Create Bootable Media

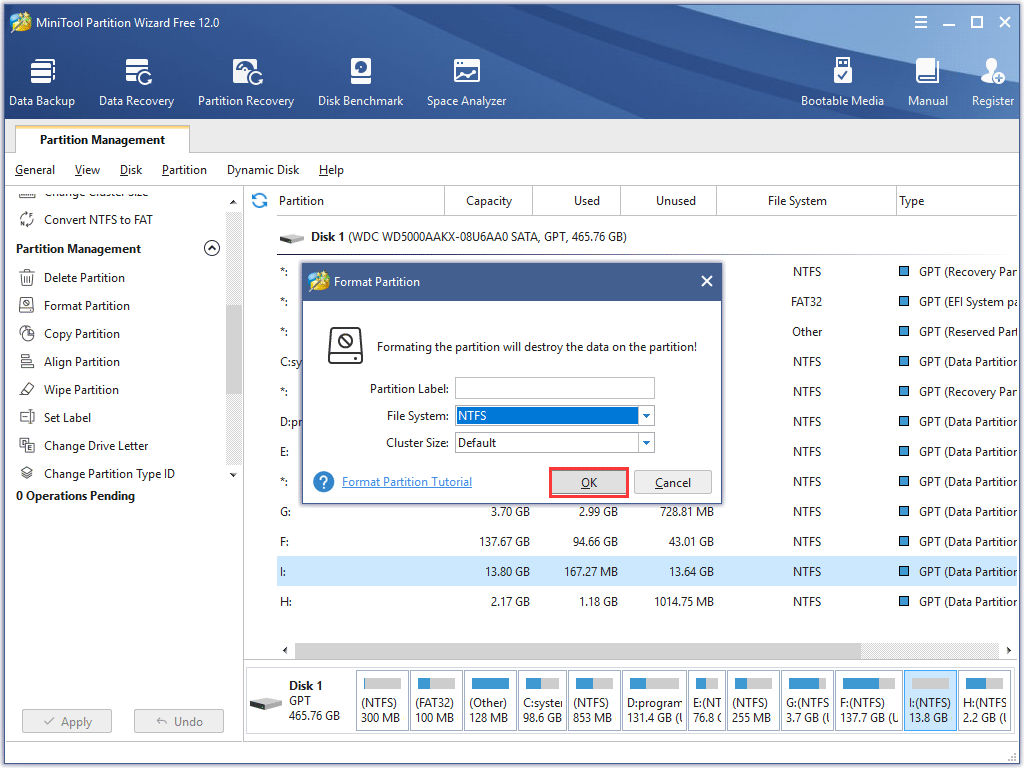coord(842,82)
